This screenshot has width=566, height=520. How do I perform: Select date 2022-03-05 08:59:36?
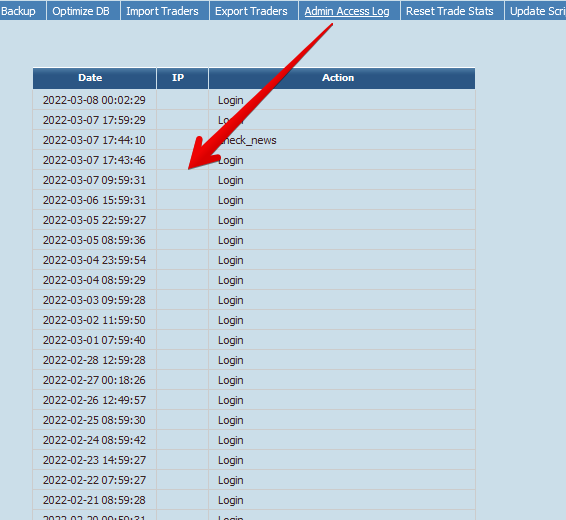pos(94,240)
